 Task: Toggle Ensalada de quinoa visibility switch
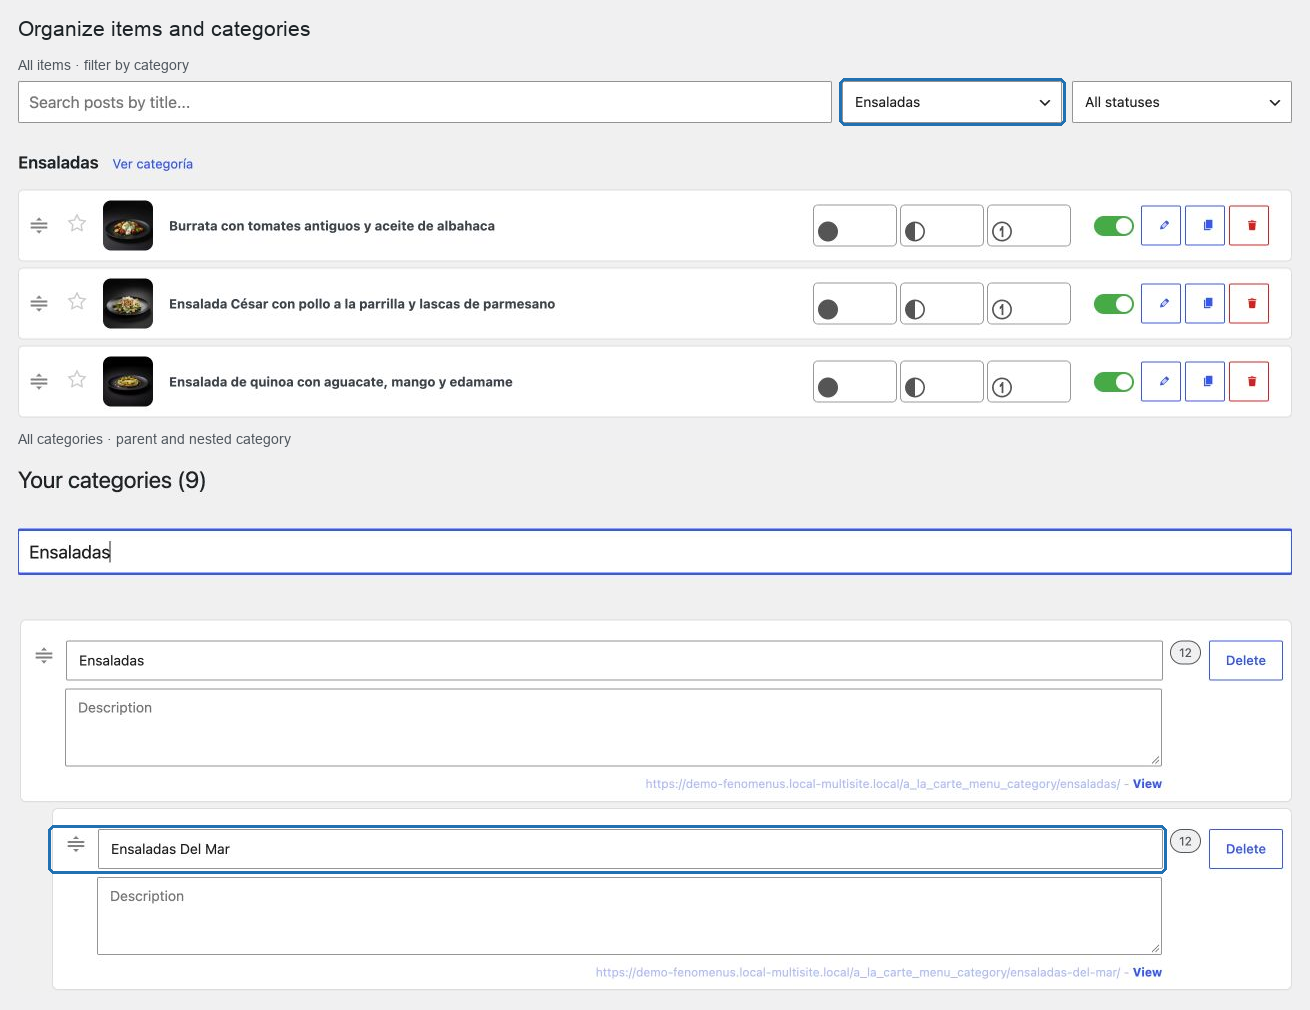[x=1114, y=382]
